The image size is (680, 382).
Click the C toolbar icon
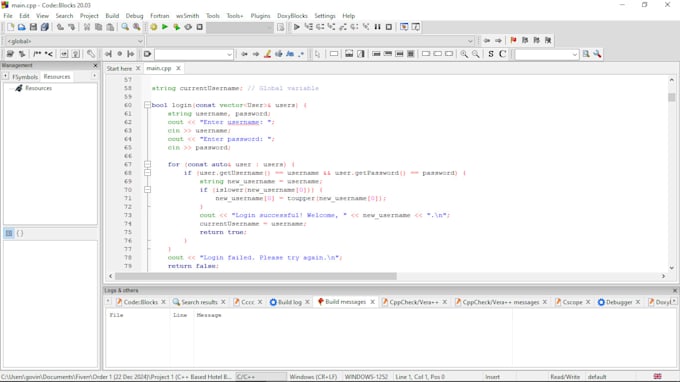coord(502,54)
